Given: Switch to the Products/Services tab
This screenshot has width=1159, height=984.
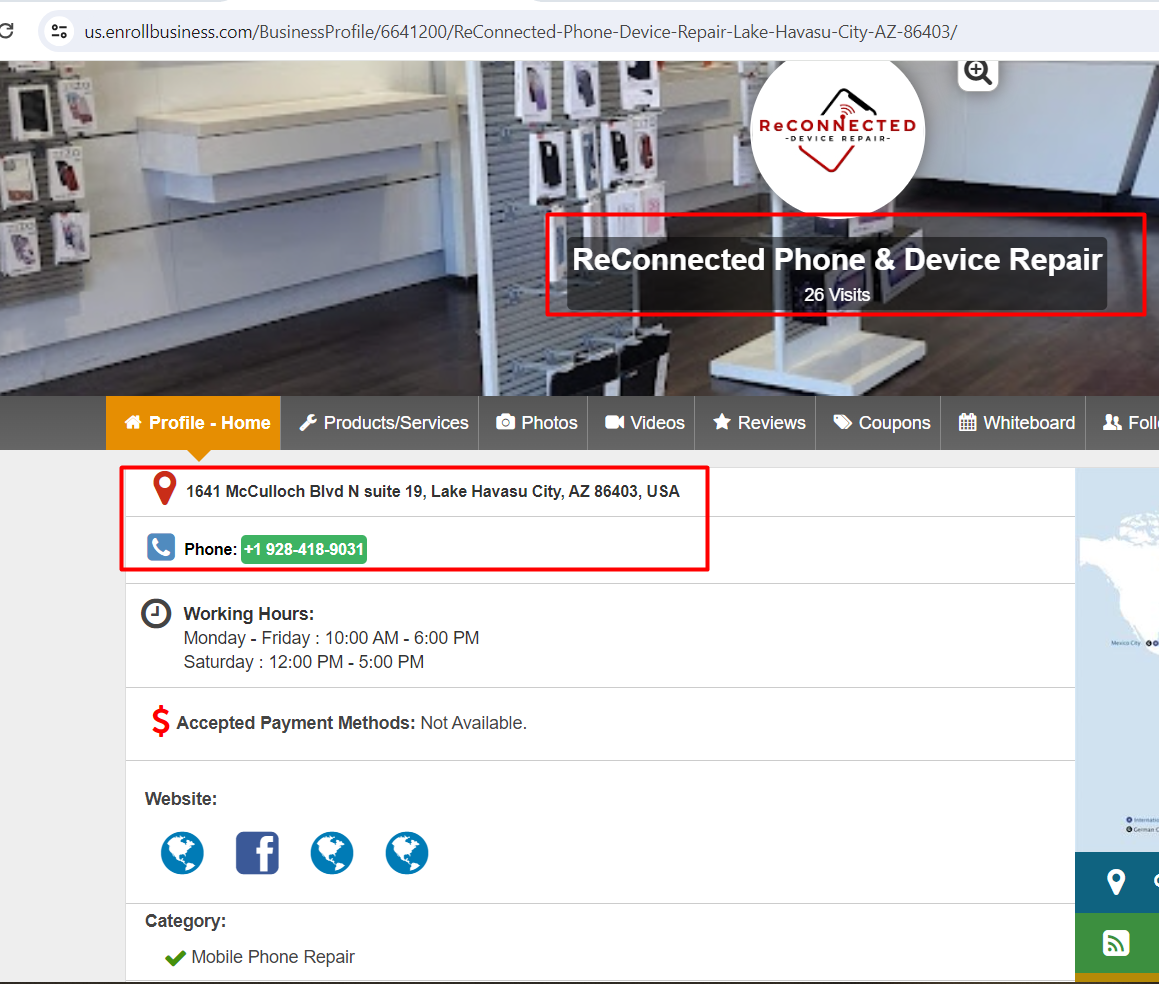Looking at the screenshot, I should point(383,423).
